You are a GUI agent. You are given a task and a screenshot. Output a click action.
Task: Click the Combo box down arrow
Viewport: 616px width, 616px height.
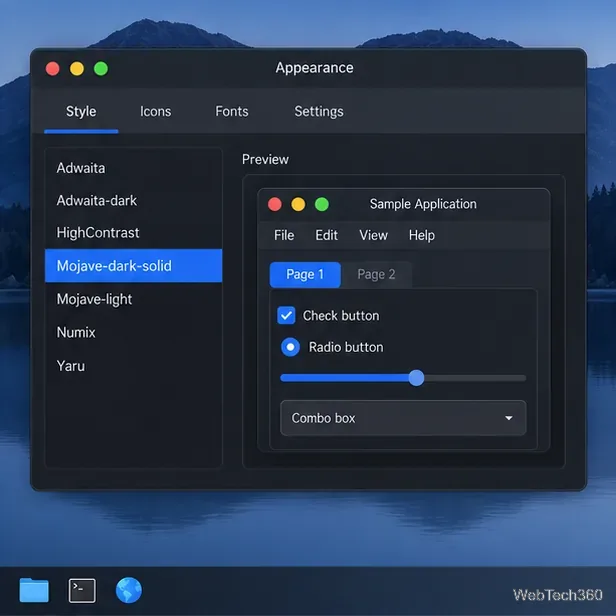[509, 418]
